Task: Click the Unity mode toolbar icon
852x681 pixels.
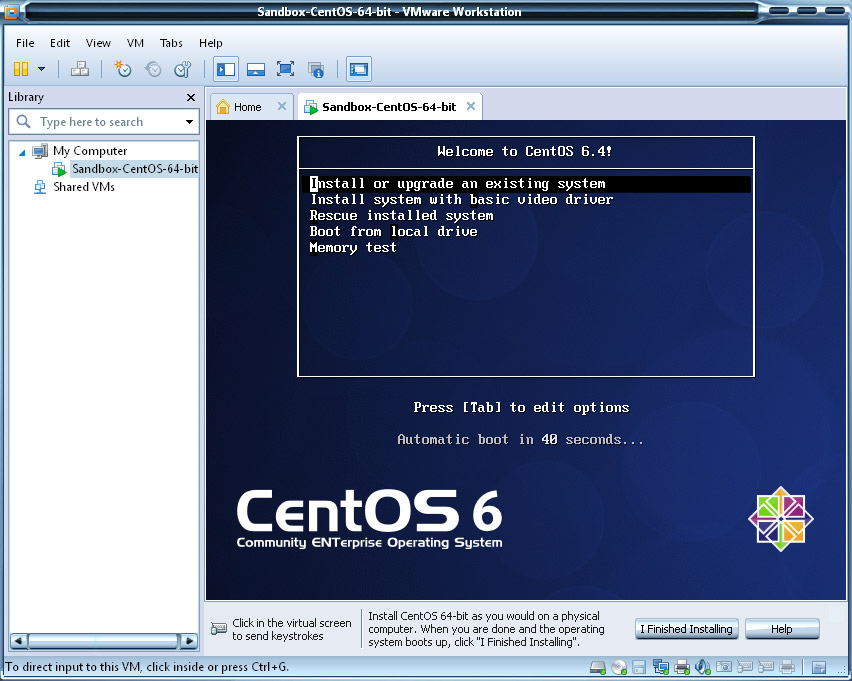Action: point(316,69)
